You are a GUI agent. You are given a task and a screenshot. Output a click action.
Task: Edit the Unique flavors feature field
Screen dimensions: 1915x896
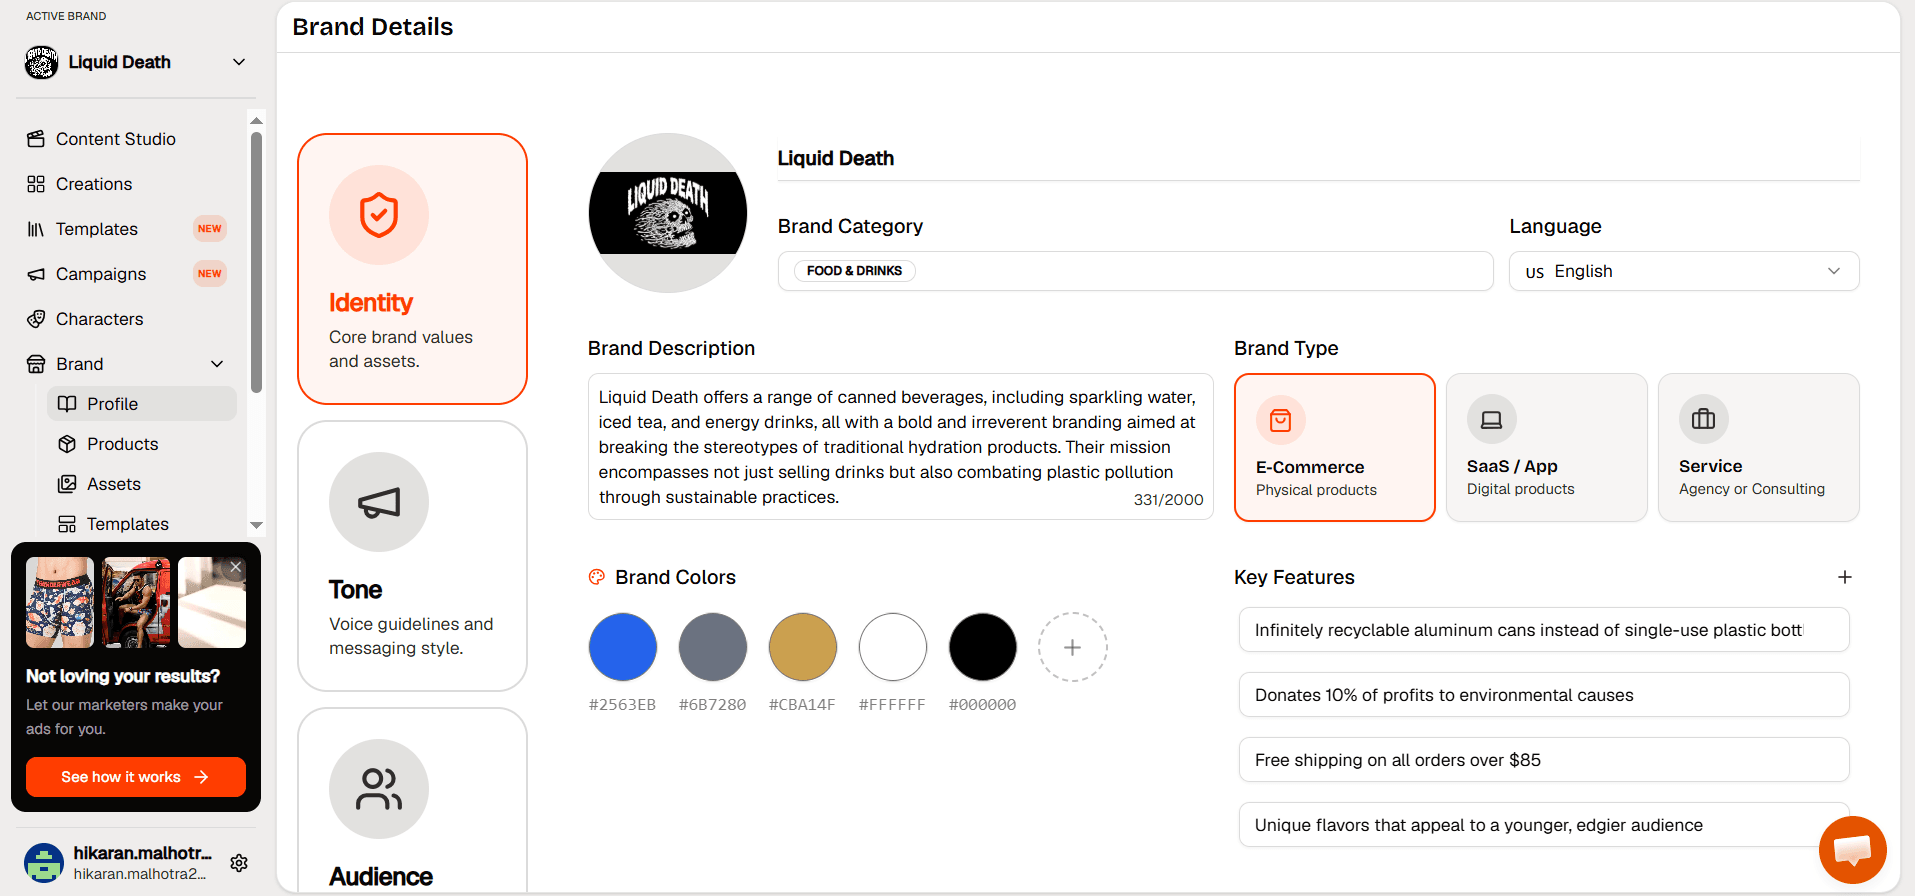coord(1544,825)
